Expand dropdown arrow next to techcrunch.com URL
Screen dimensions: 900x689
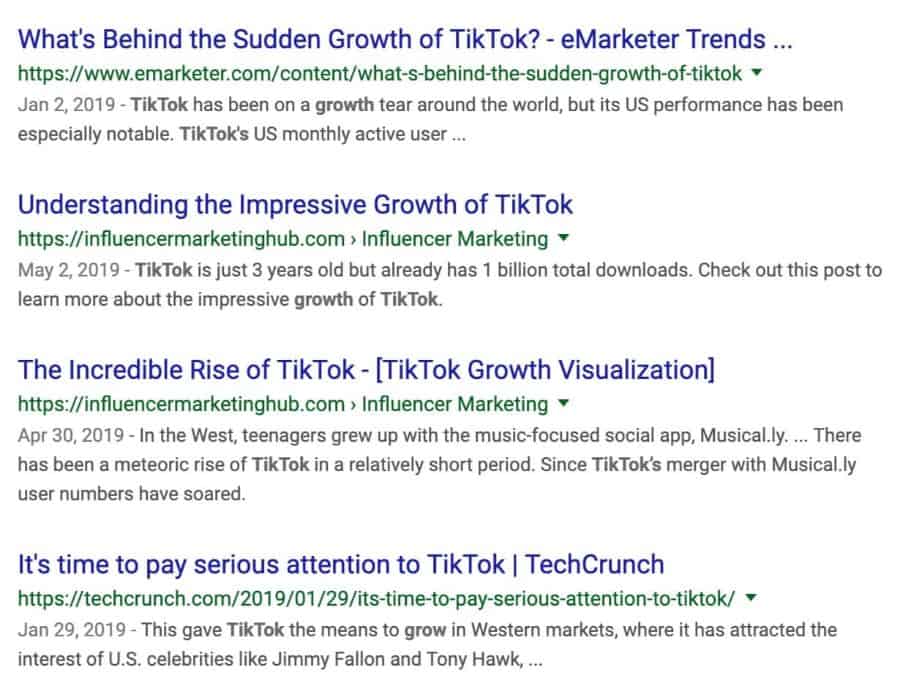click(750, 598)
